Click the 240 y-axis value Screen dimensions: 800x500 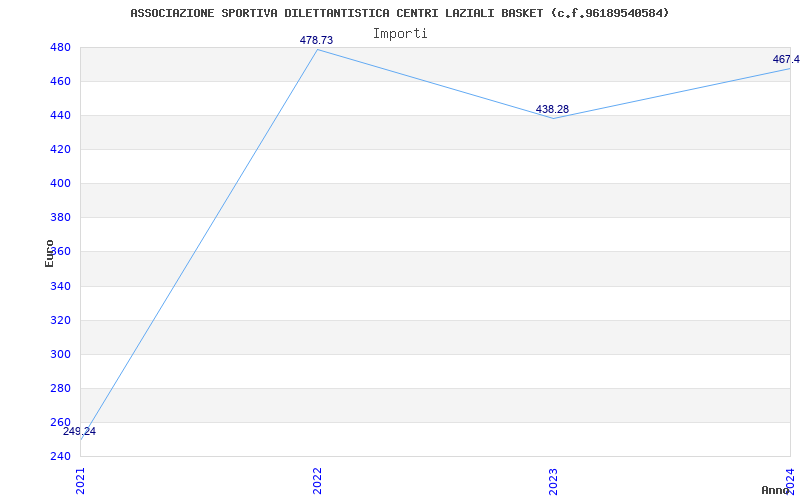[60, 456]
